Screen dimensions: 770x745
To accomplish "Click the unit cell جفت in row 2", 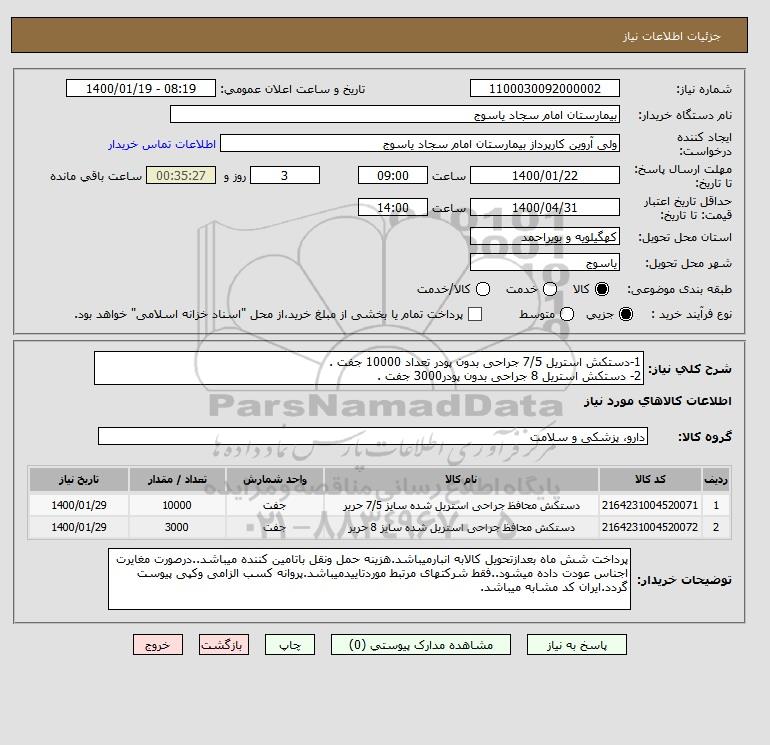I will coord(275,527).
